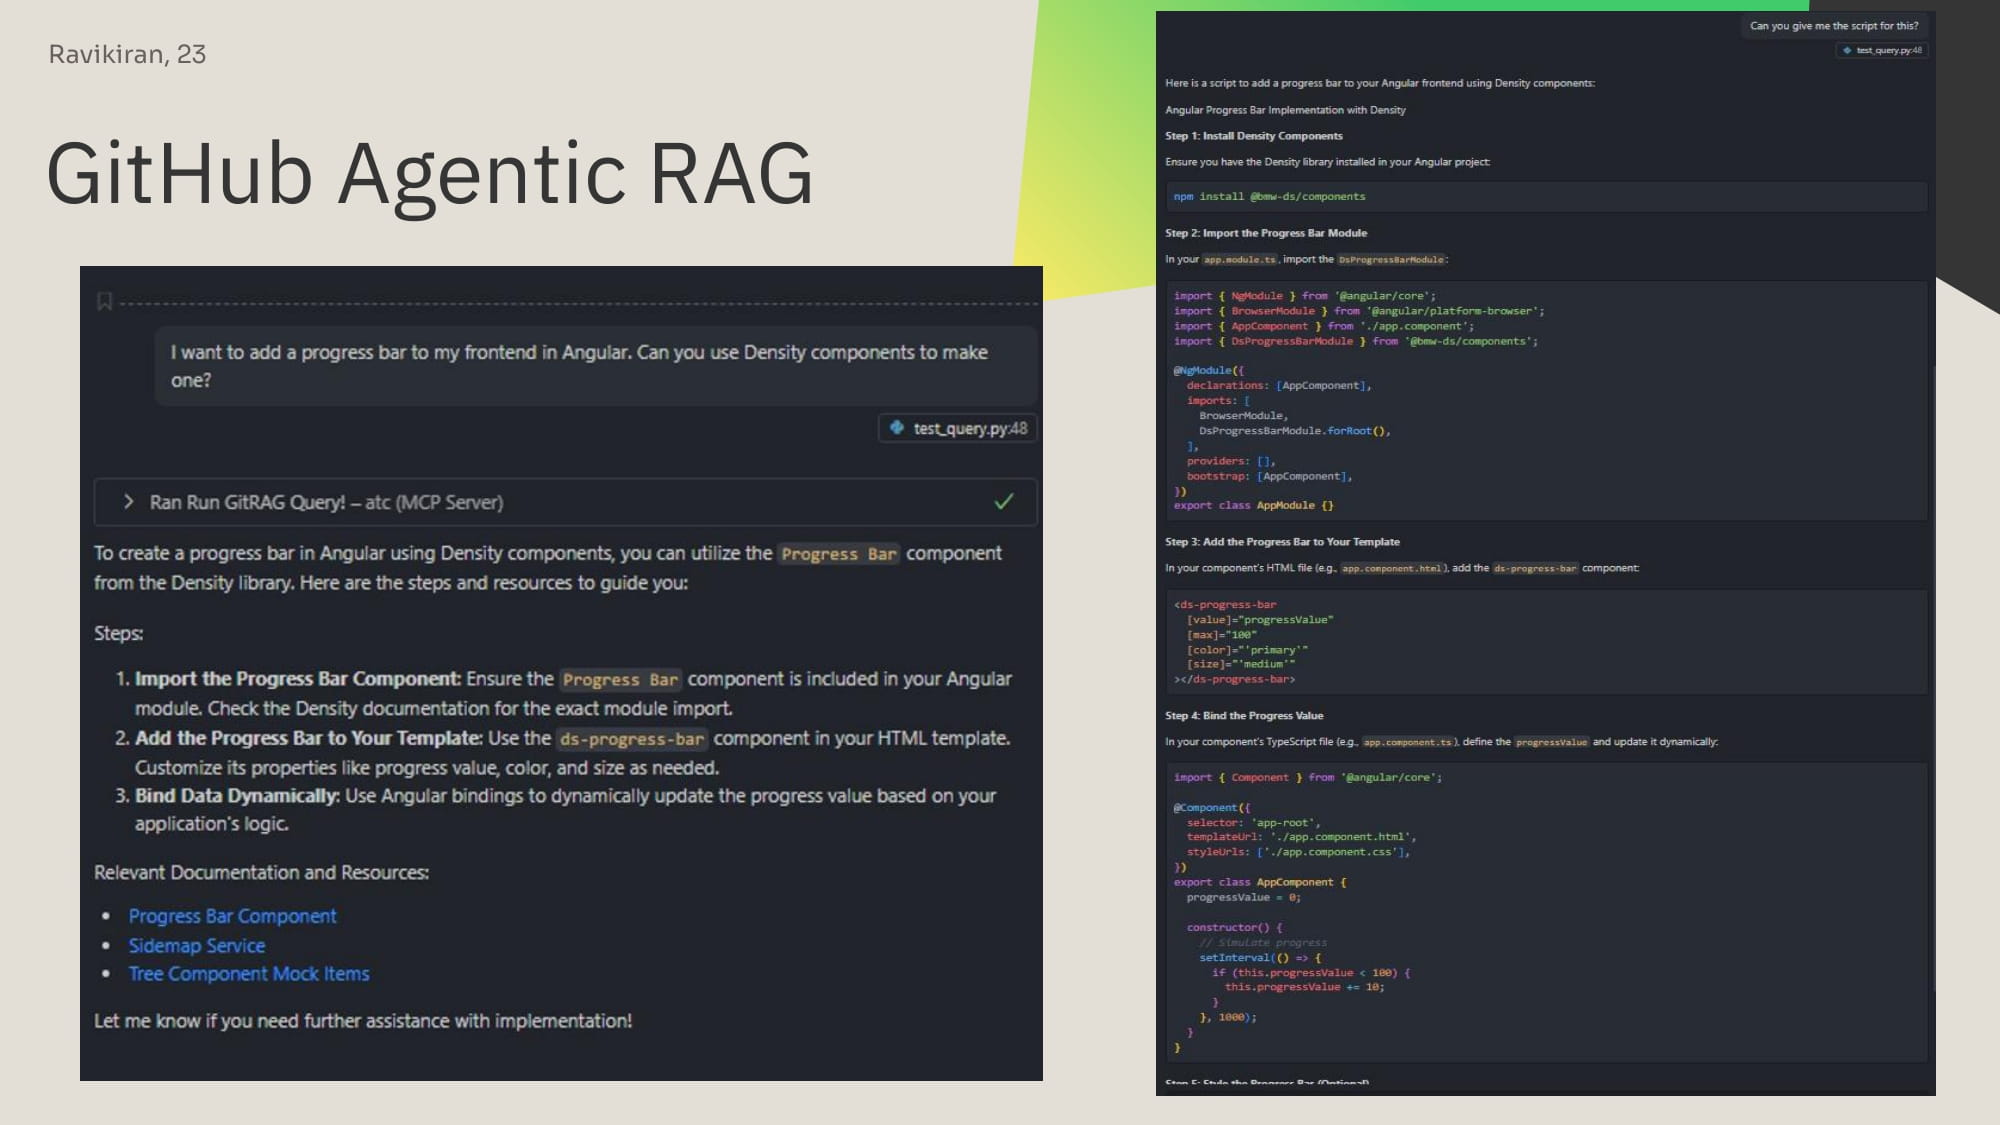Screen dimensions: 2000x1125
Task: Open the Tree Component Mock Items link
Action: [249, 974]
